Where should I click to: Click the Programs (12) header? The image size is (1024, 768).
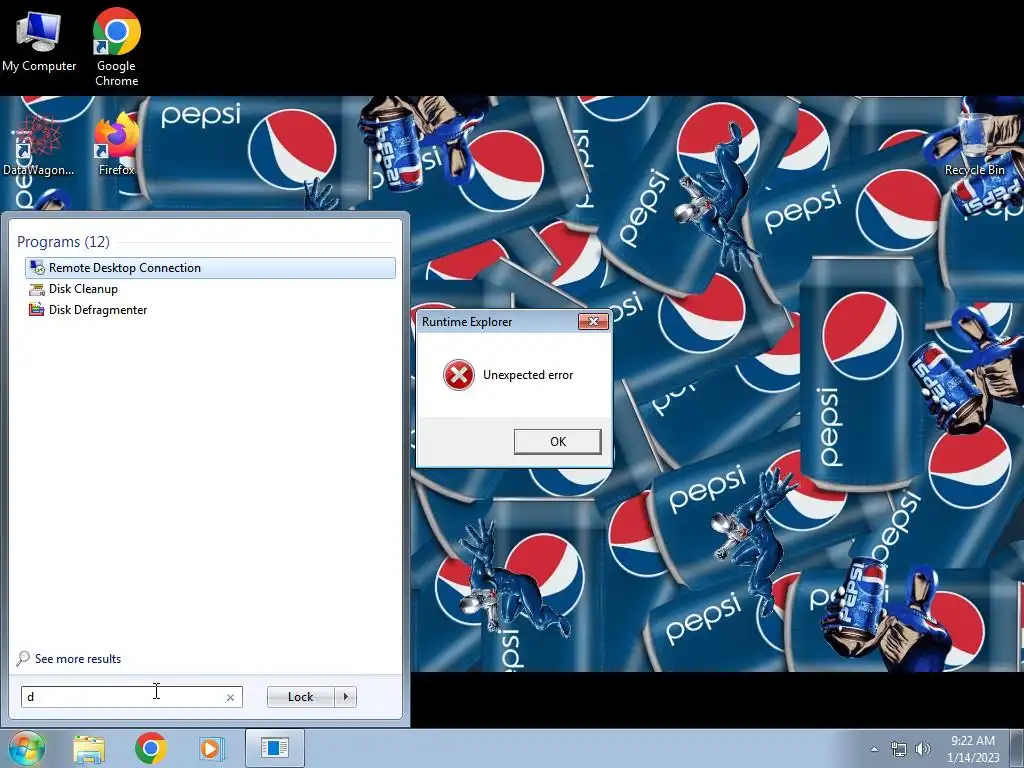click(x=63, y=242)
